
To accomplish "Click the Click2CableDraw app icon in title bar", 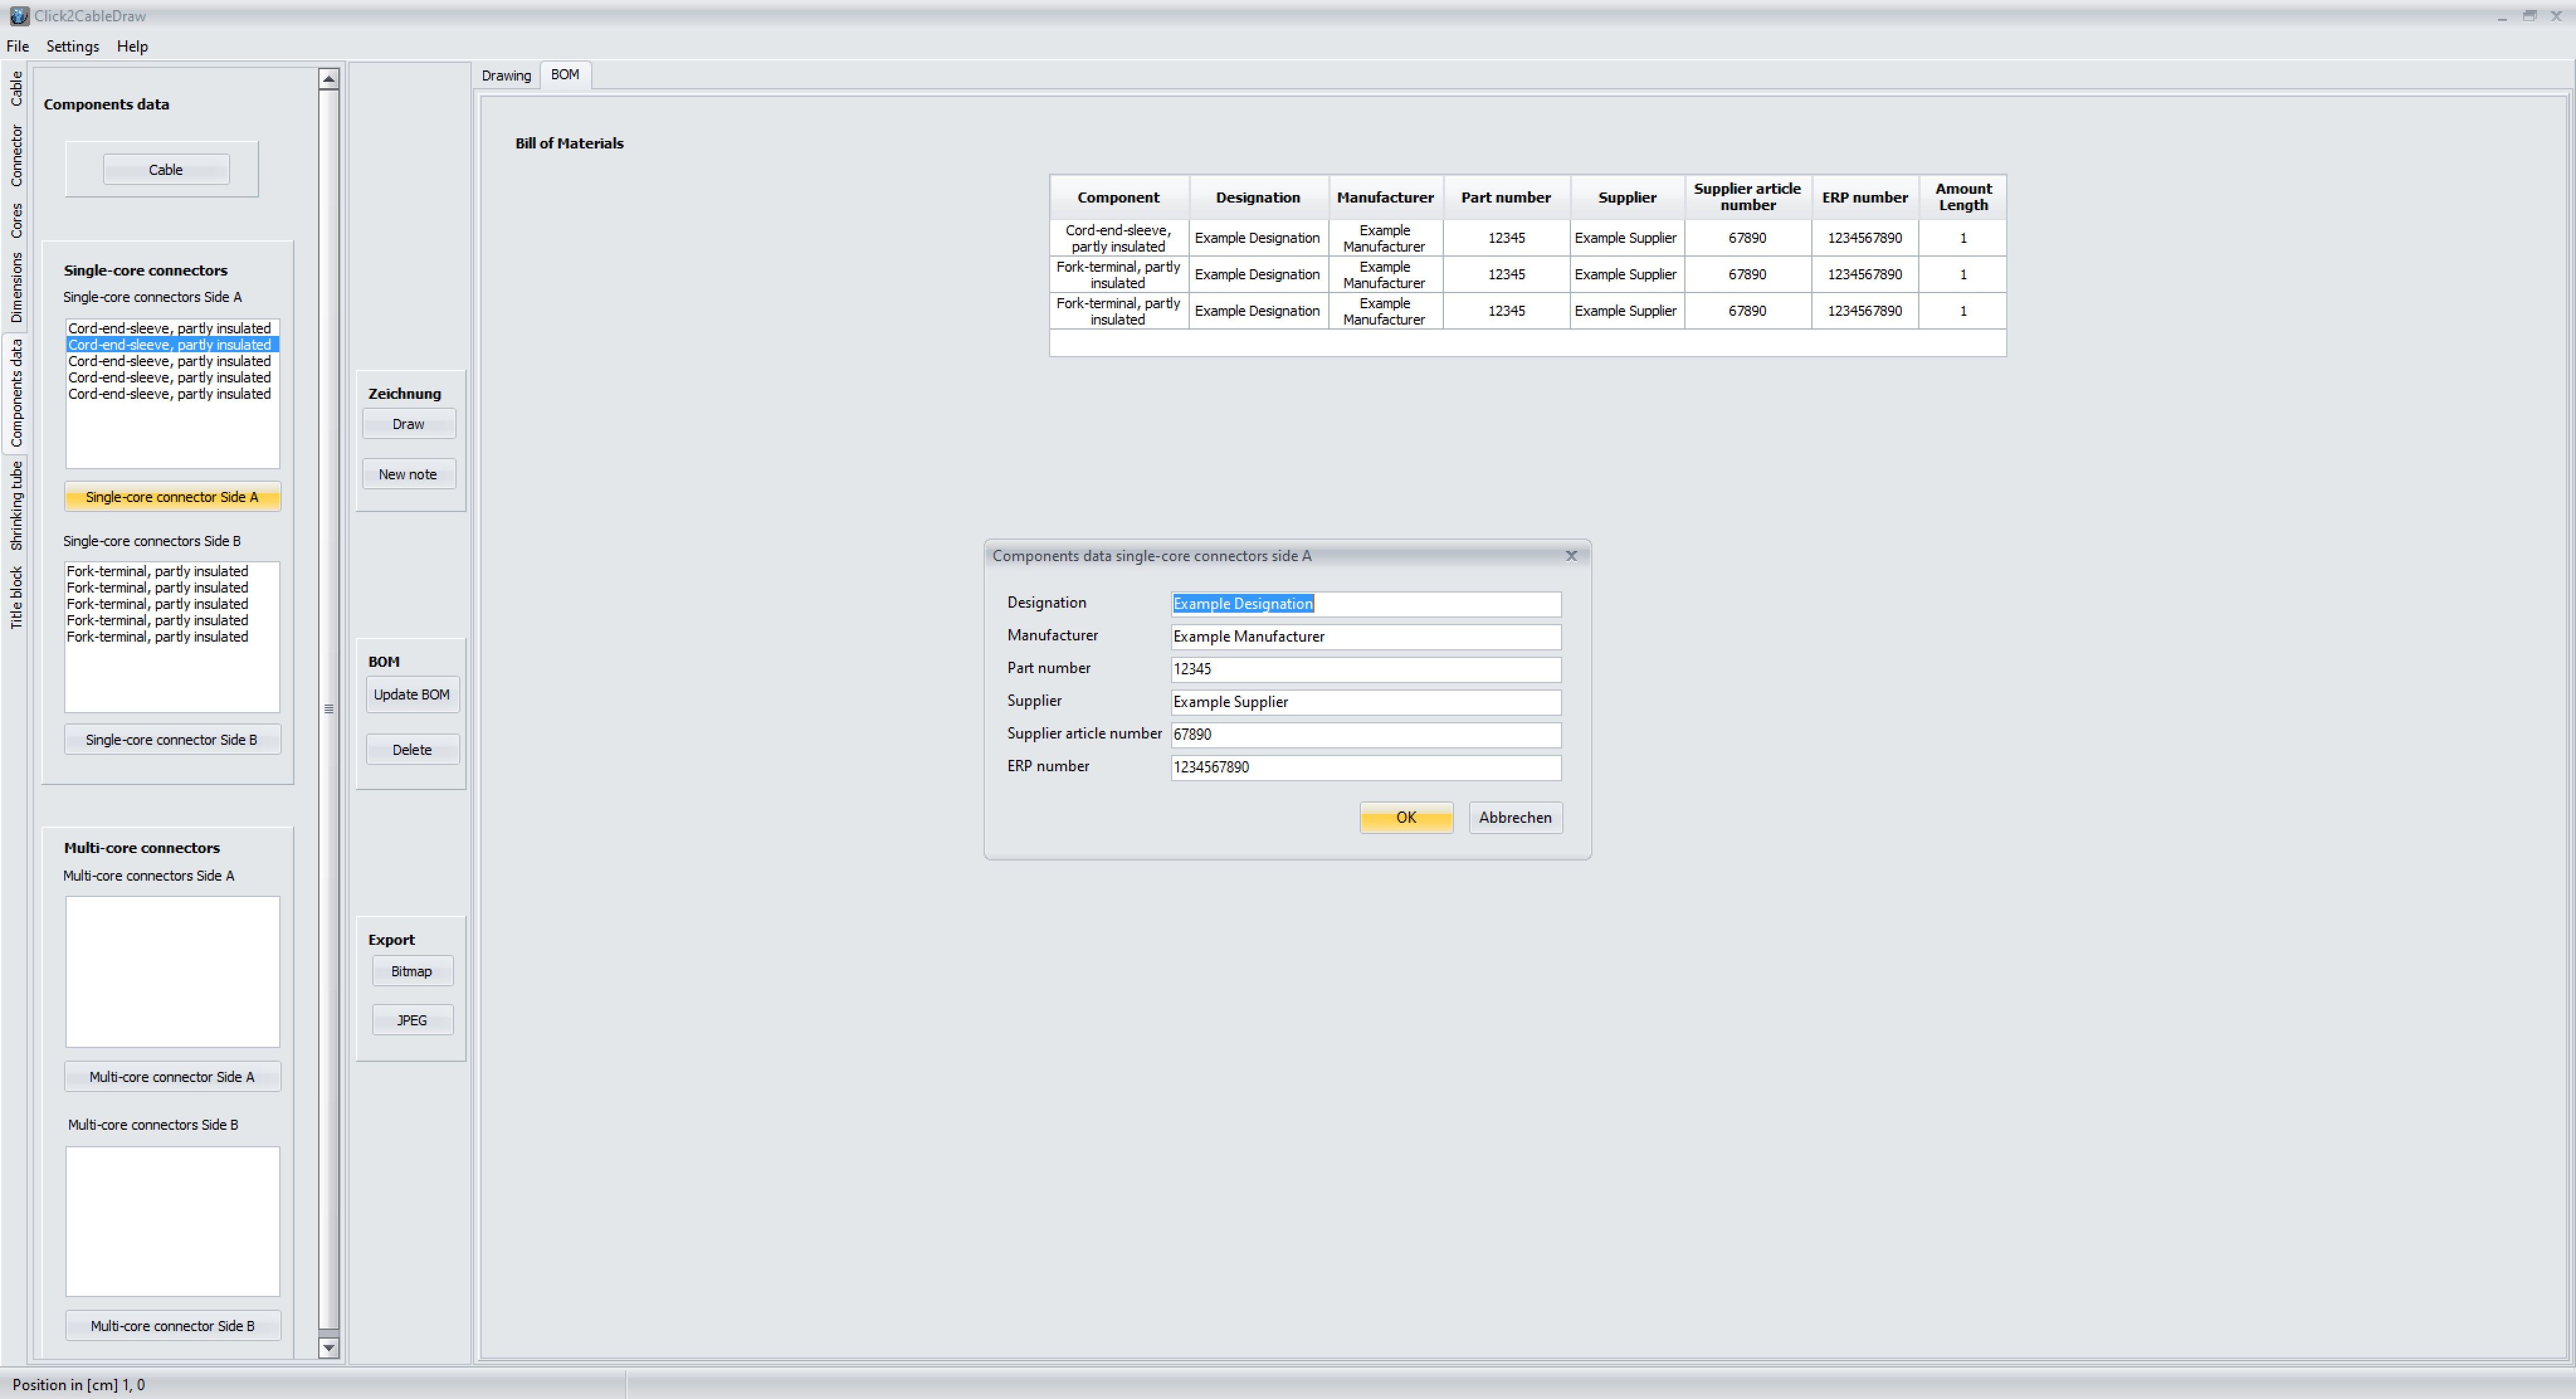I will pos(18,16).
